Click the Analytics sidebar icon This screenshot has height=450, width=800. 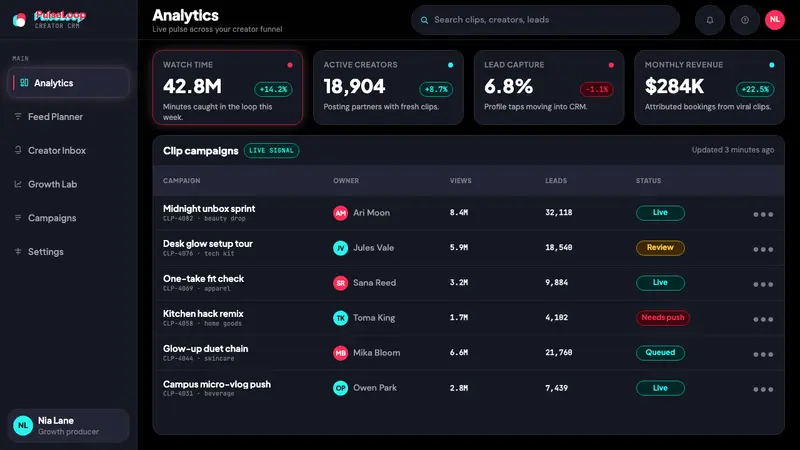click(x=24, y=83)
